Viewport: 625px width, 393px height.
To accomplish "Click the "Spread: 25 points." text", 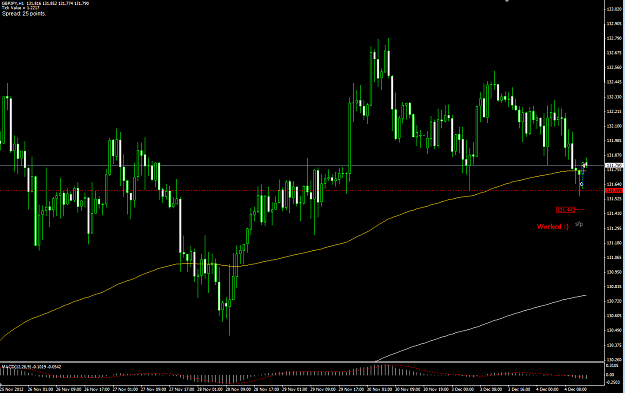I will (24, 14).
